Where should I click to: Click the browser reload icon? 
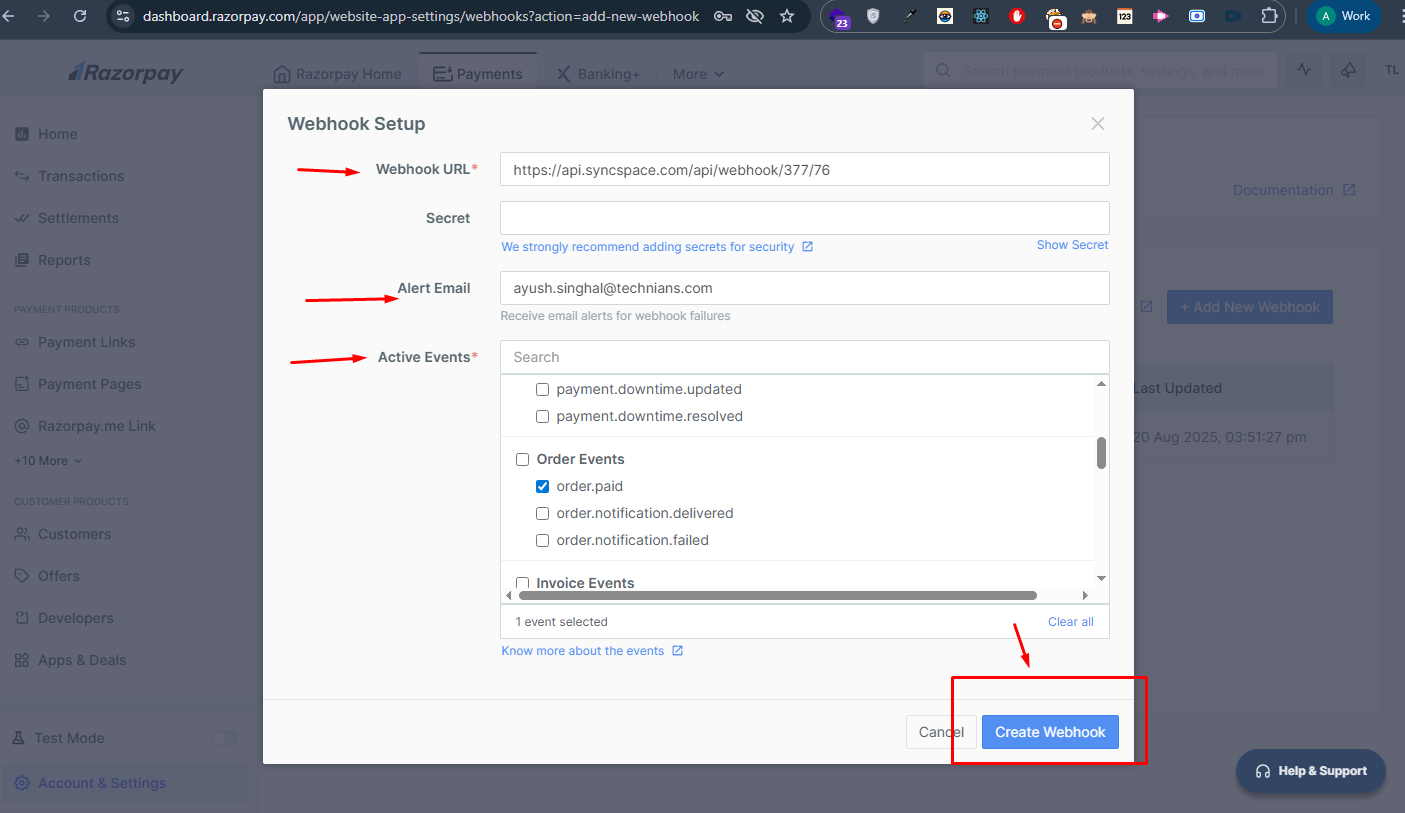coord(80,16)
